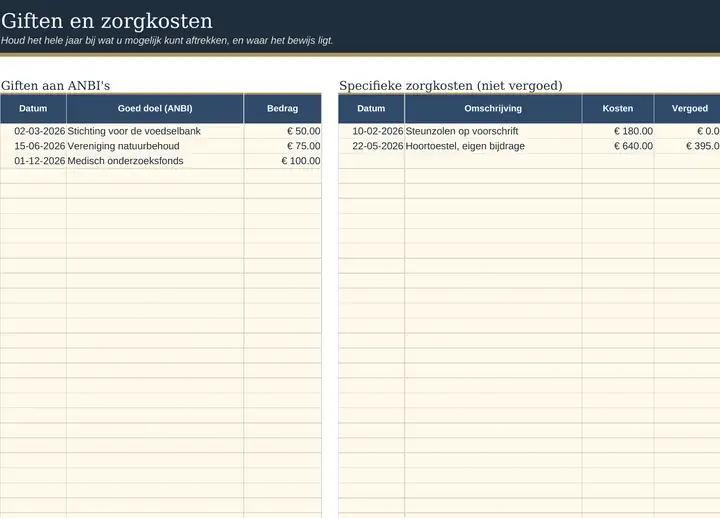Image resolution: width=720 pixels, height=518 pixels.
Task: Select date cell 02-03-2026
Action: (x=33, y=131)
